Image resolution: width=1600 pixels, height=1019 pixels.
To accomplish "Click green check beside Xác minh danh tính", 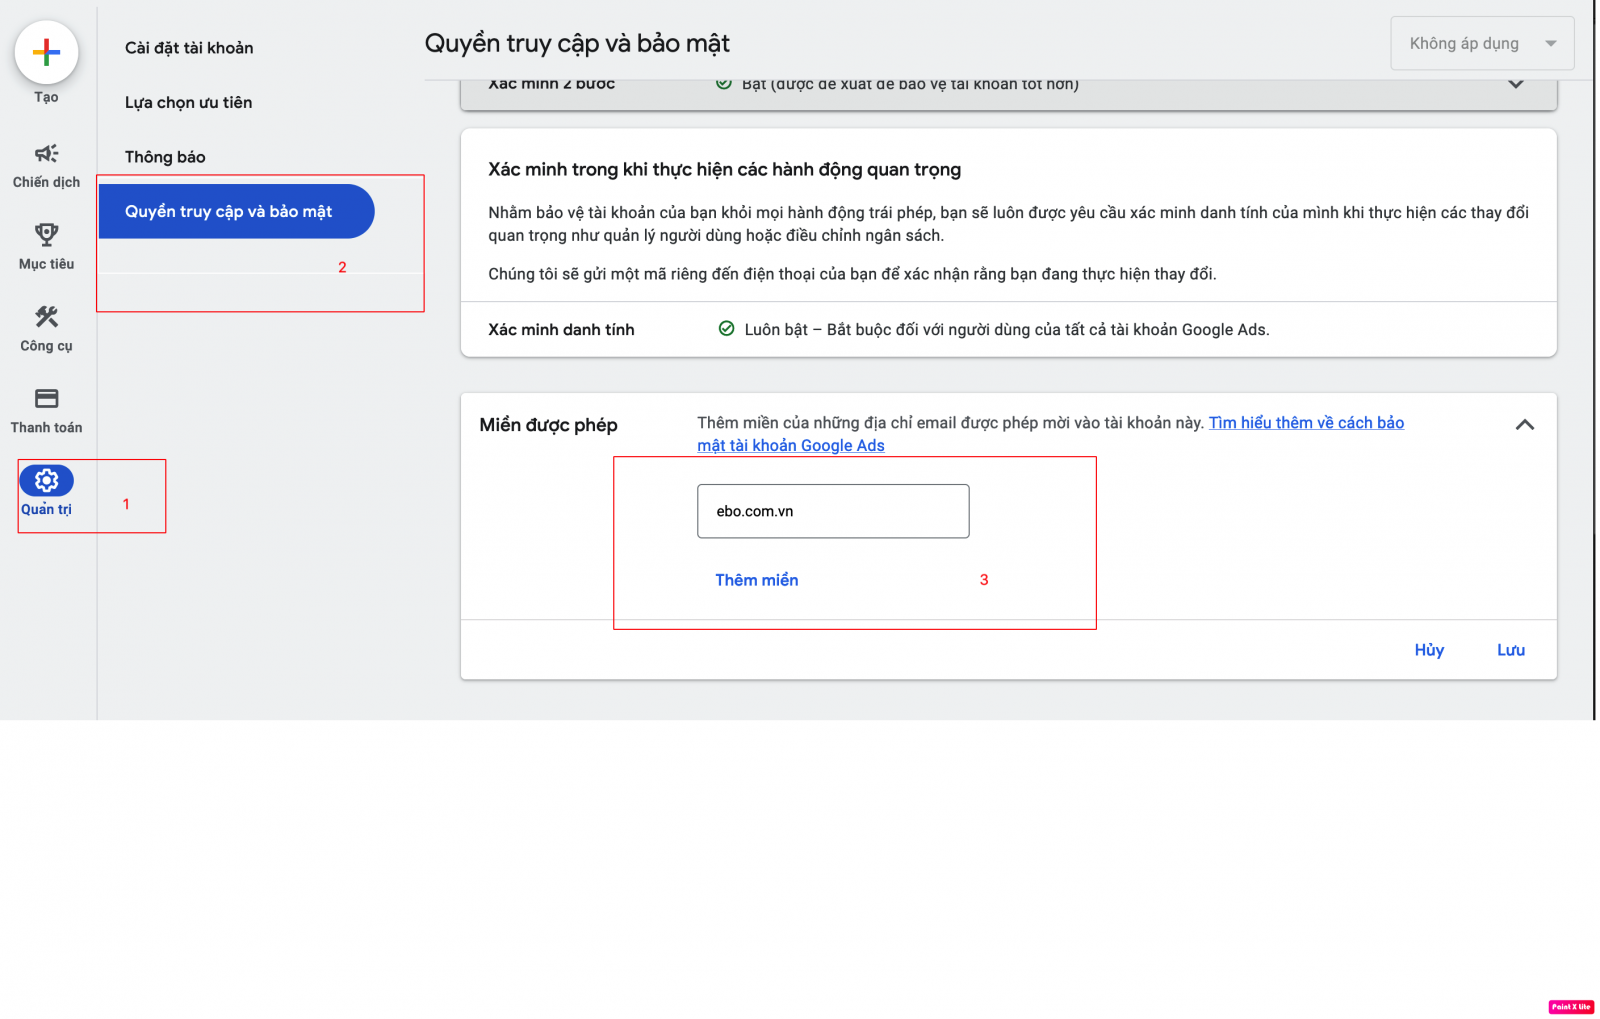I will tap(727, 329).
